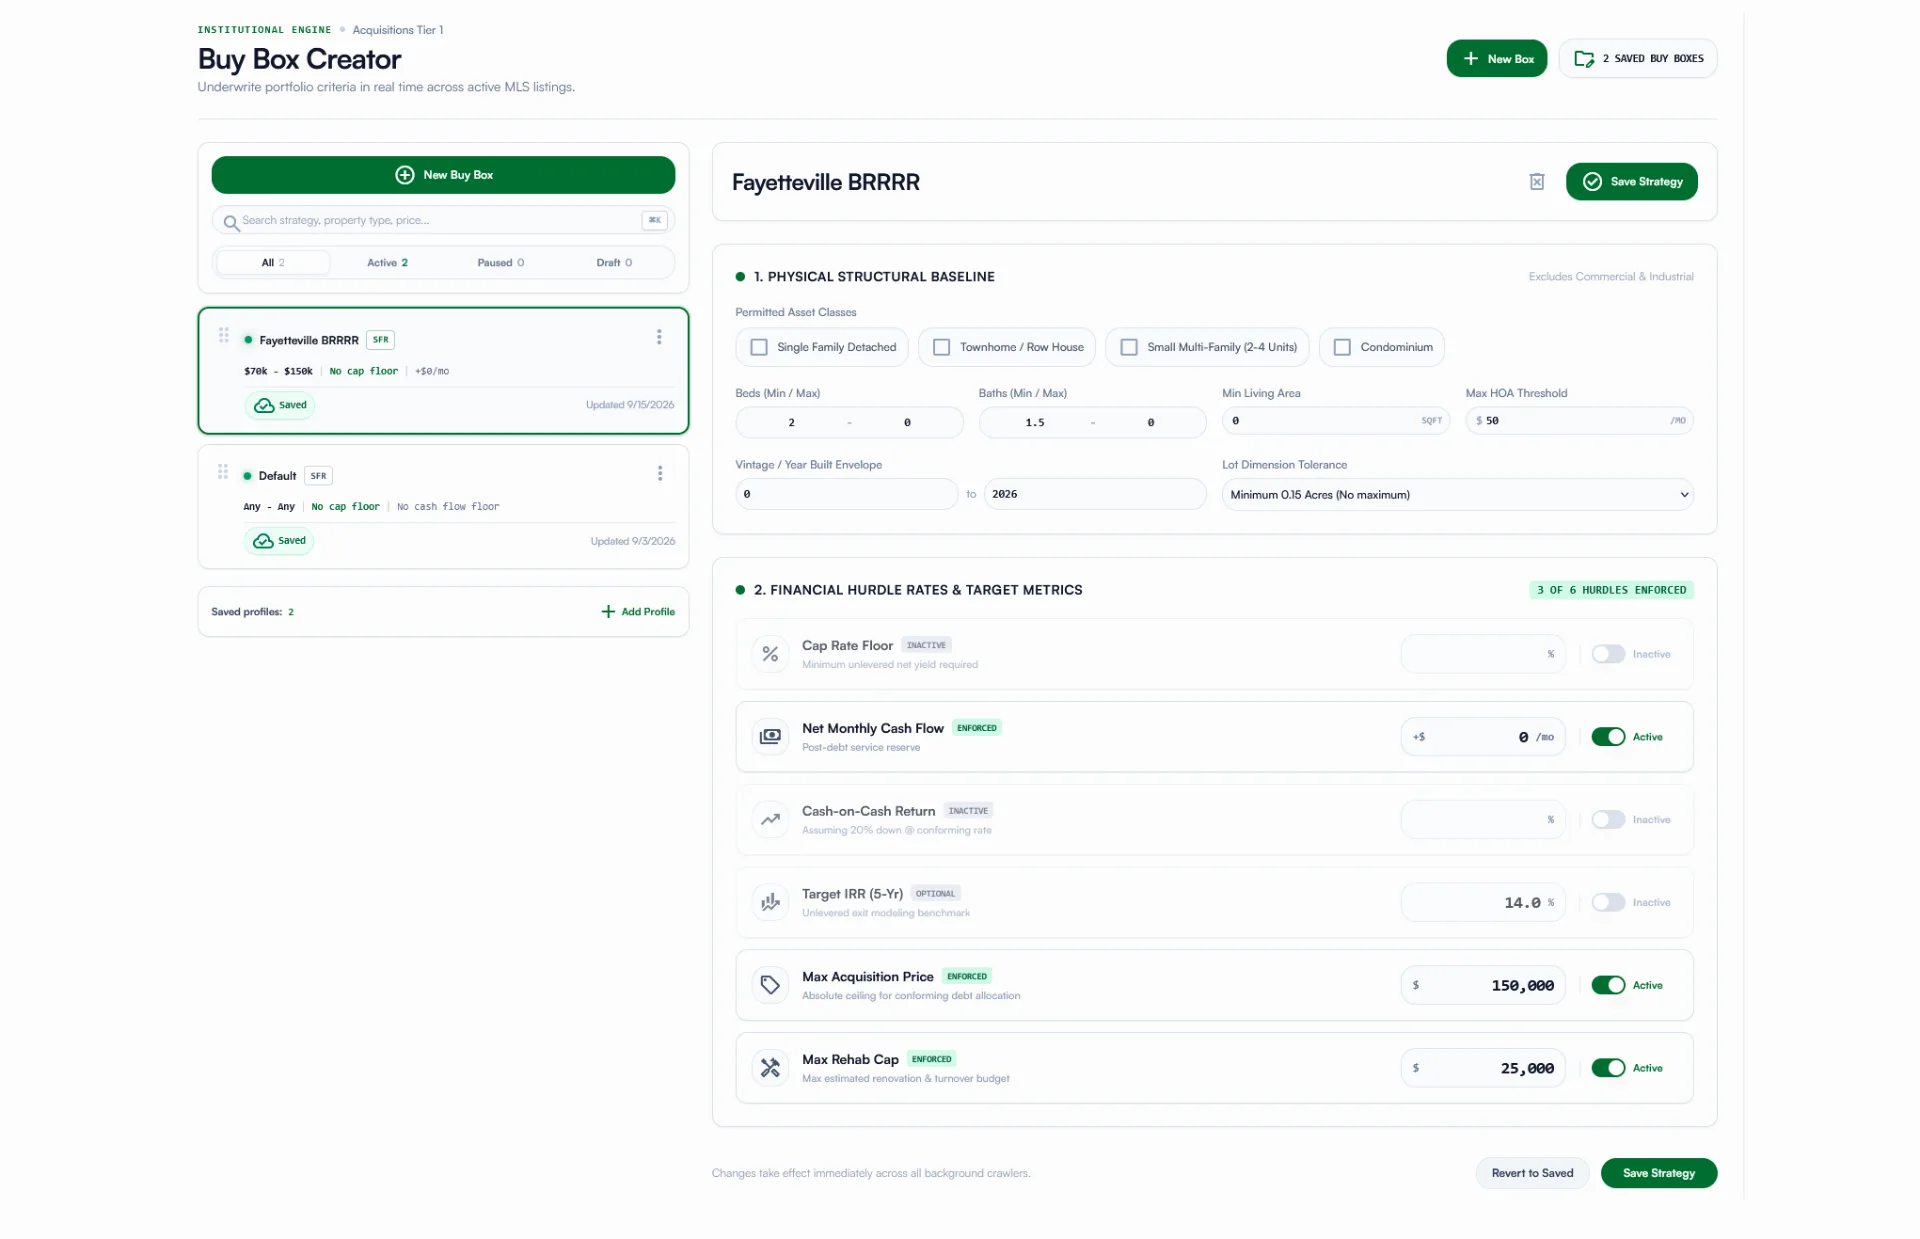Open kebab menu for Default profile card
The image size is (1920, 1239).
click(x=660, y=473)
